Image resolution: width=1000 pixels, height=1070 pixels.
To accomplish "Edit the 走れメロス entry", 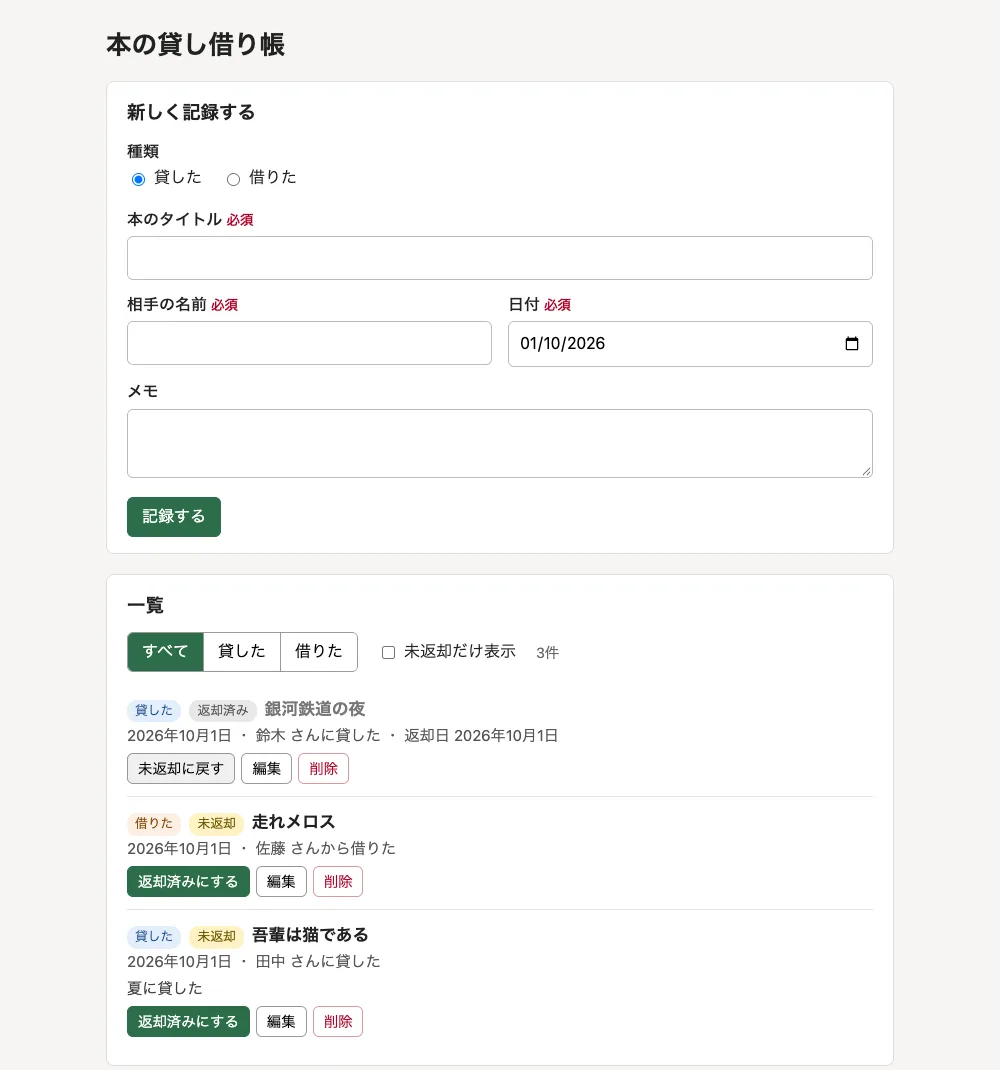I will pyautogui.click(x=281, y=882).
